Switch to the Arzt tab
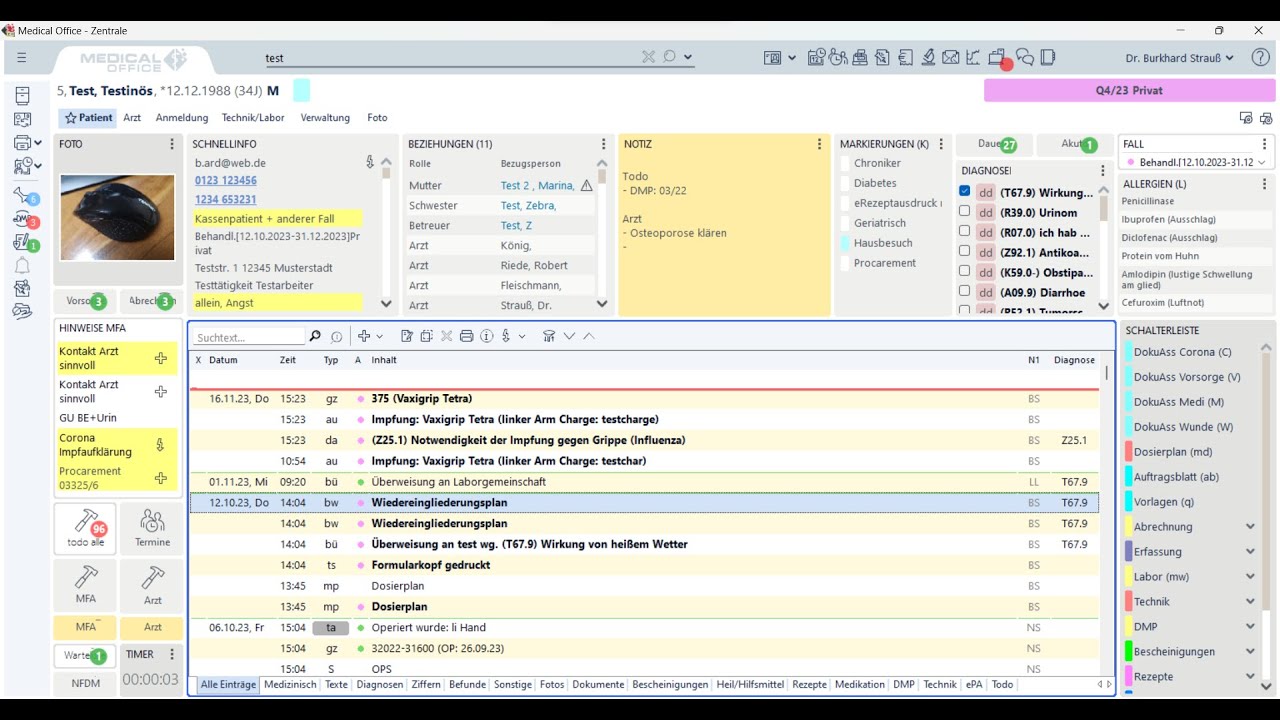This screenshot has height=720, width=1280. click(x=132, y=118)
